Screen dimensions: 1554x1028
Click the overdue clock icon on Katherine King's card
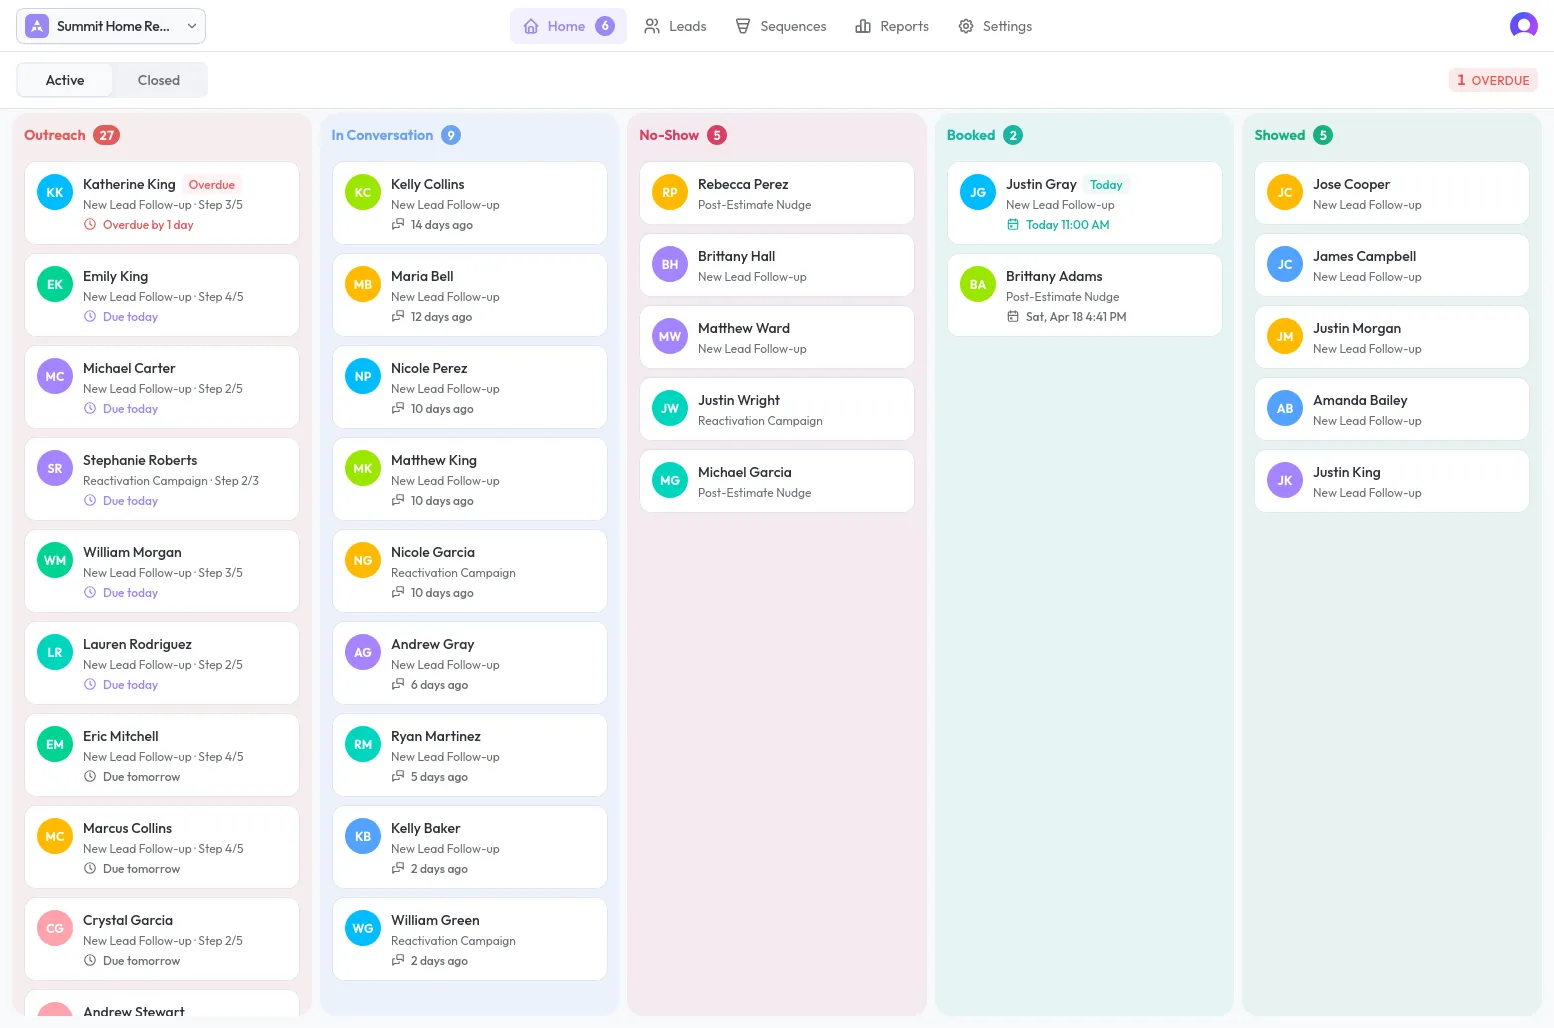(x=91, y=224)
